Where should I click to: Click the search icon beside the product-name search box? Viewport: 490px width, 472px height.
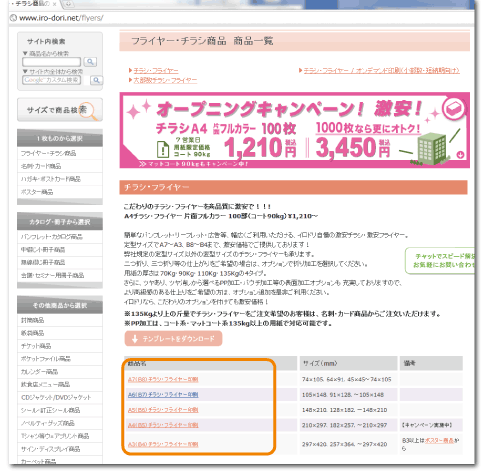(90, 62)
